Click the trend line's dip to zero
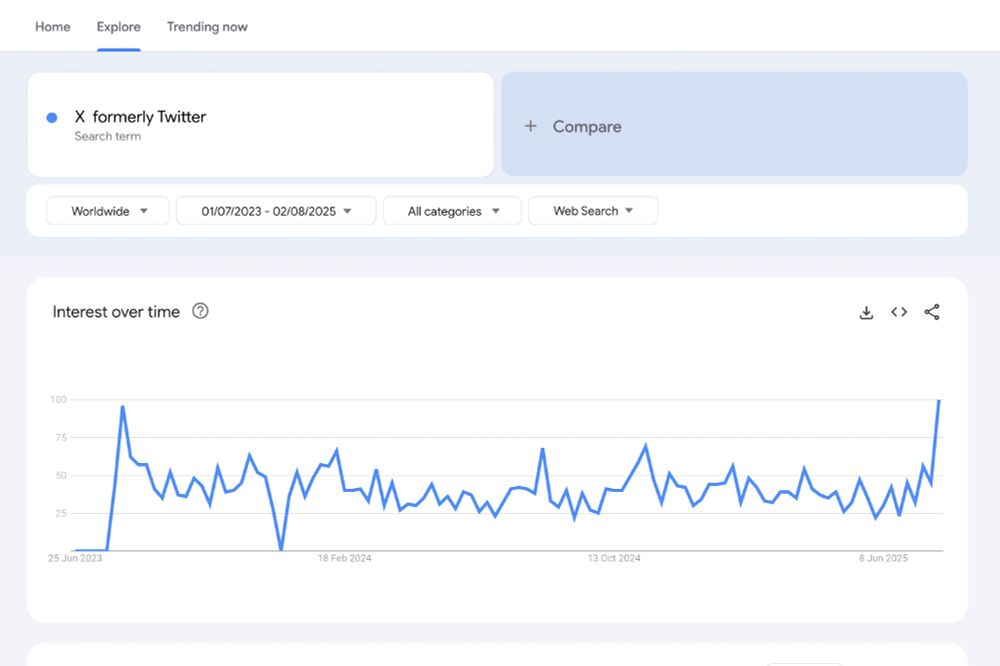This screenshot has width=1000, height=666. [x=281, y=549]
